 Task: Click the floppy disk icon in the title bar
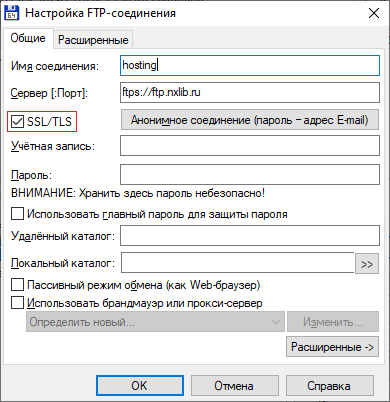[x=12, y=13]
